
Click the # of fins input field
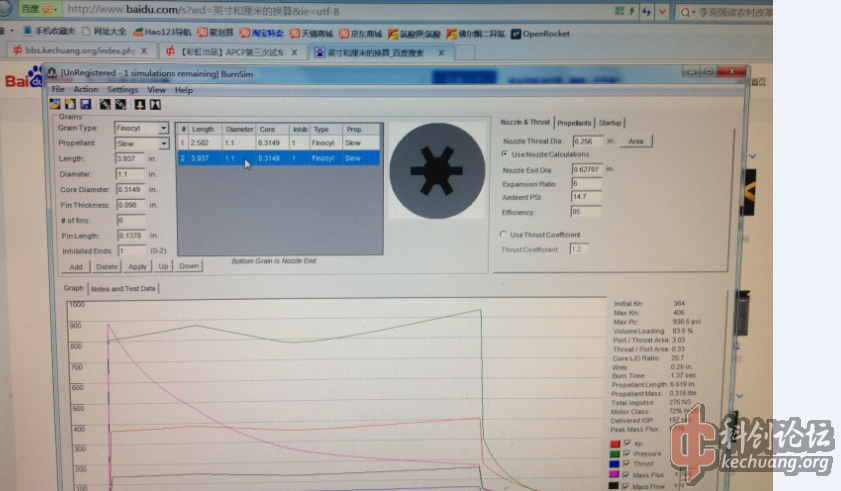coord(131,221)
